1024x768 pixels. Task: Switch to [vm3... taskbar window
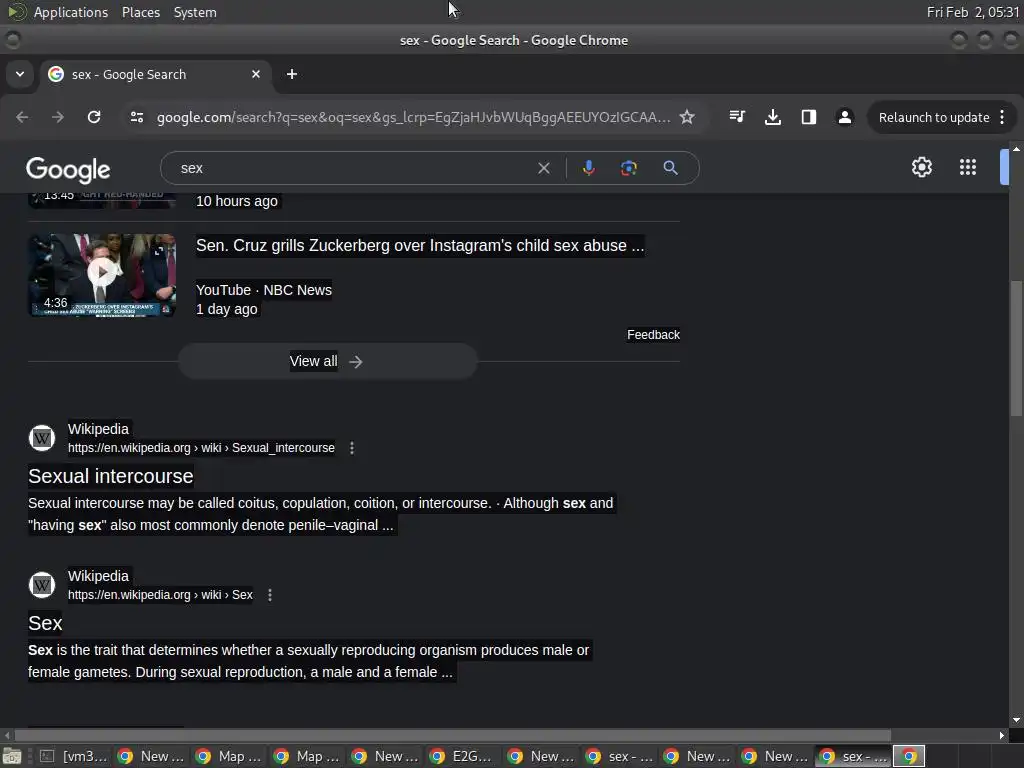click(x=73, y=756)
